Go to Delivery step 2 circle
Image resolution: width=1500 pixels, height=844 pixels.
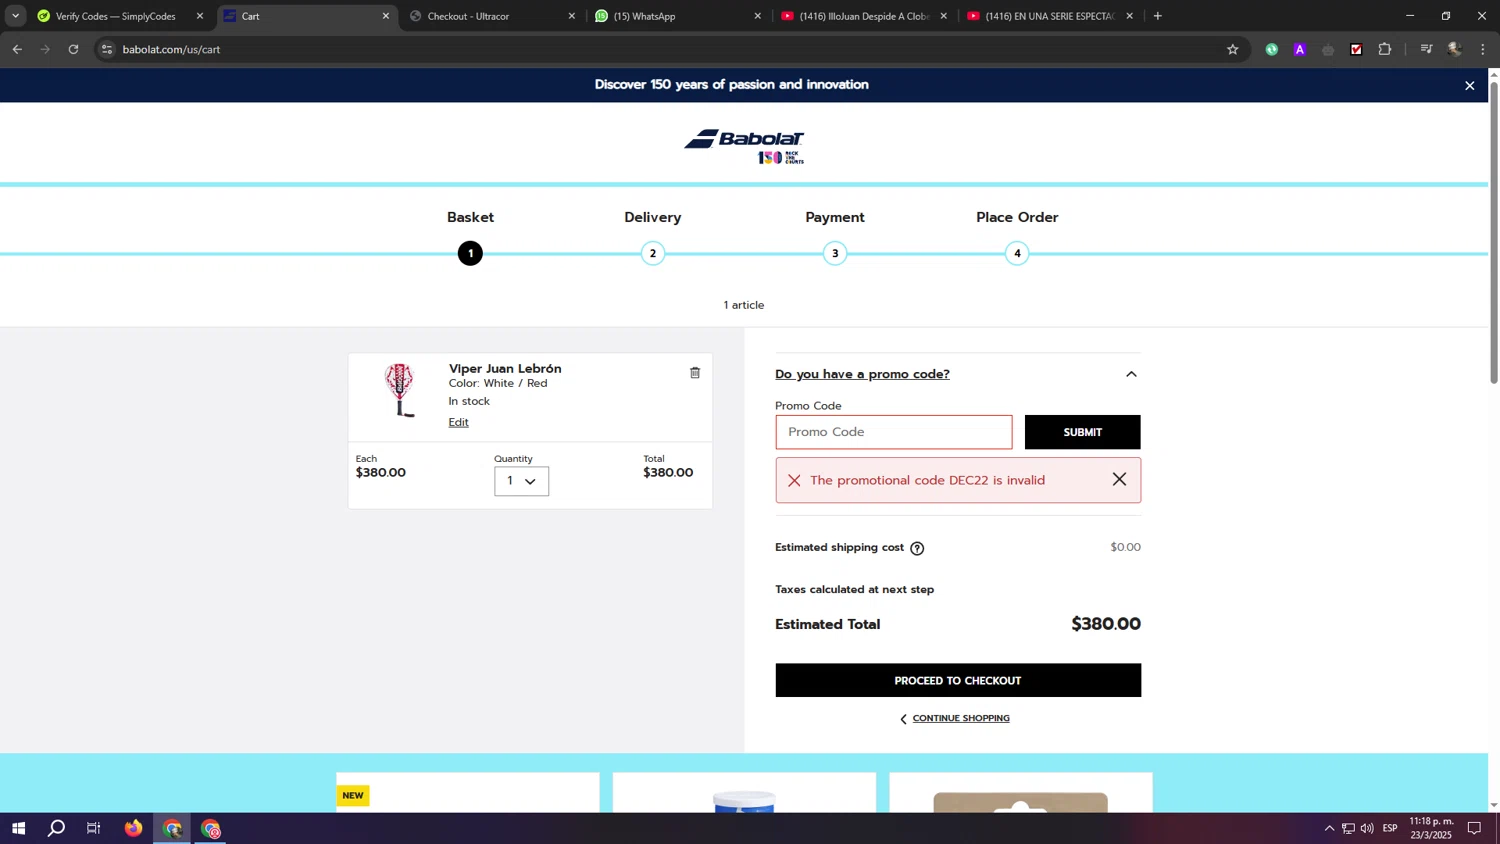click(653, 253)
